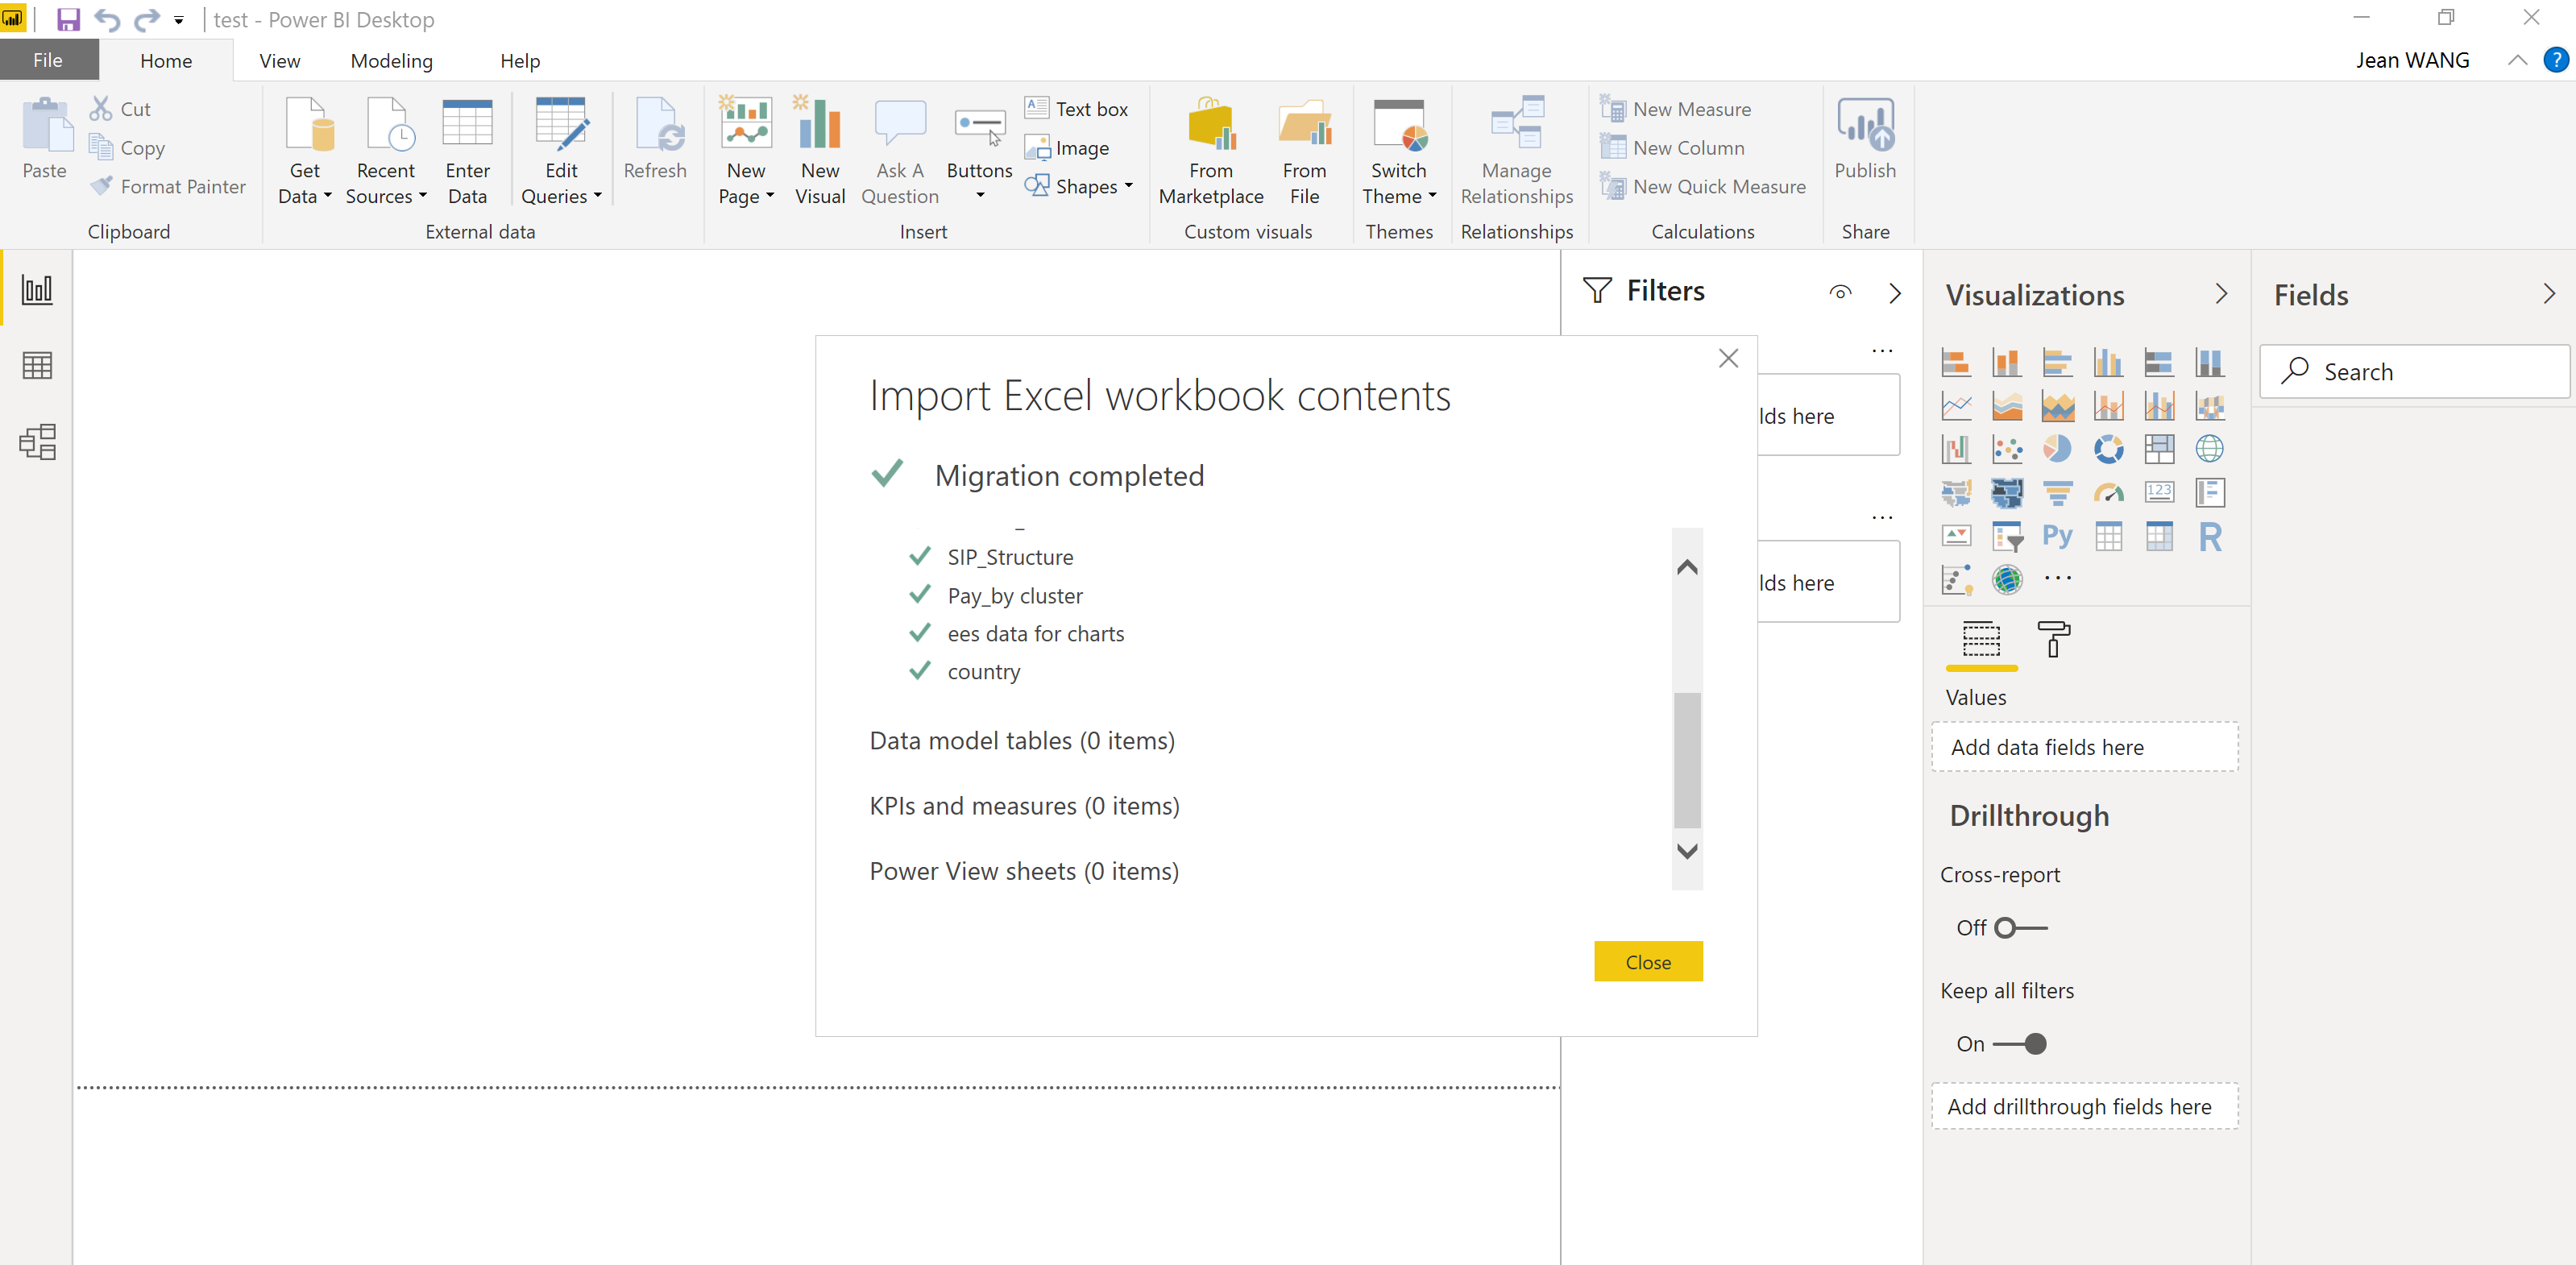Select the Funnel visualization

[x=2057, y=492]
